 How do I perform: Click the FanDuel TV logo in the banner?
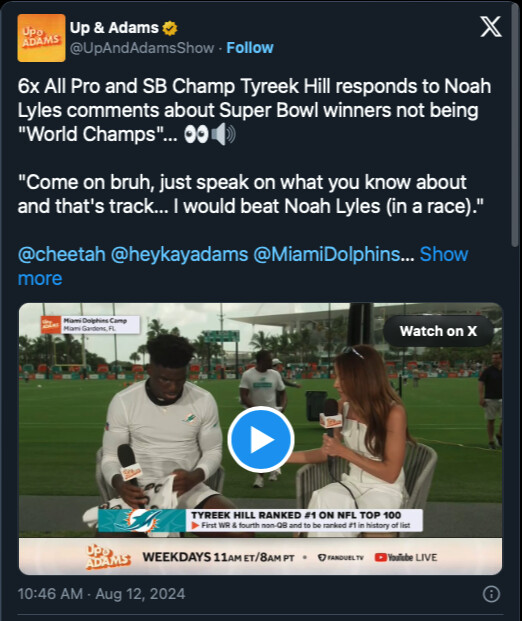341,557
